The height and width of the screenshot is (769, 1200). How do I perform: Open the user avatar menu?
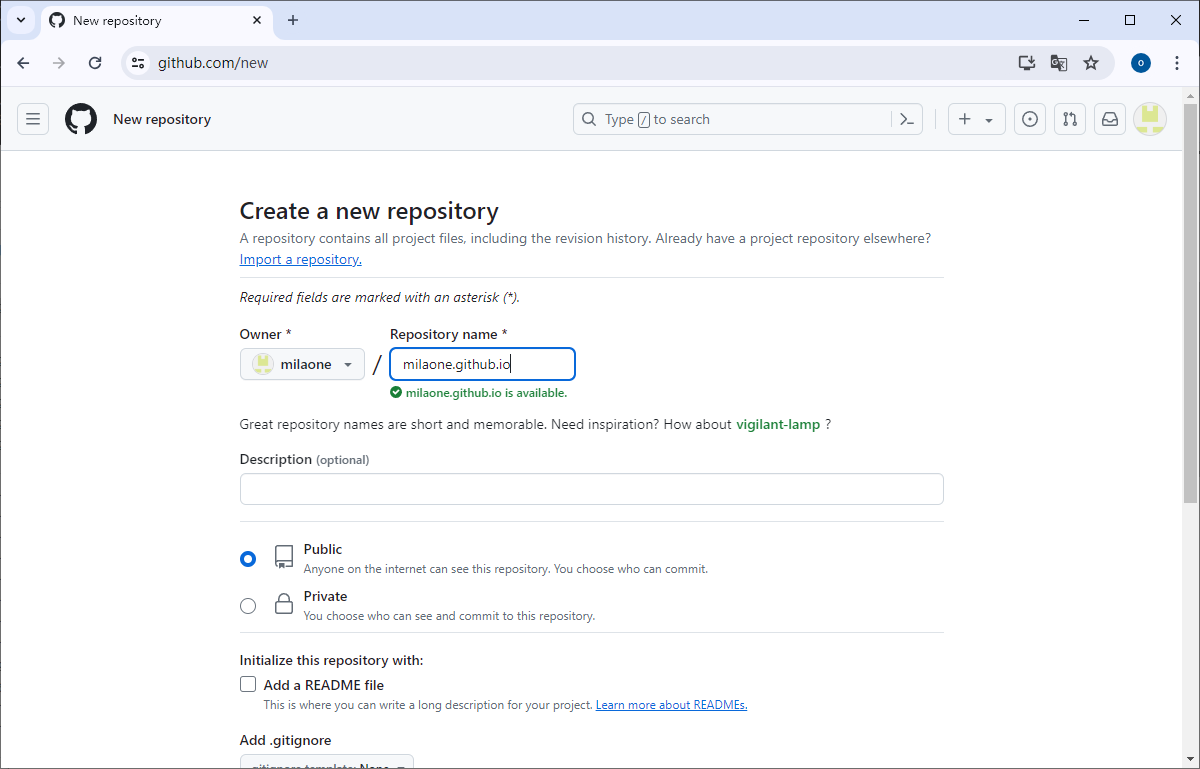(x=1150, y=119)
